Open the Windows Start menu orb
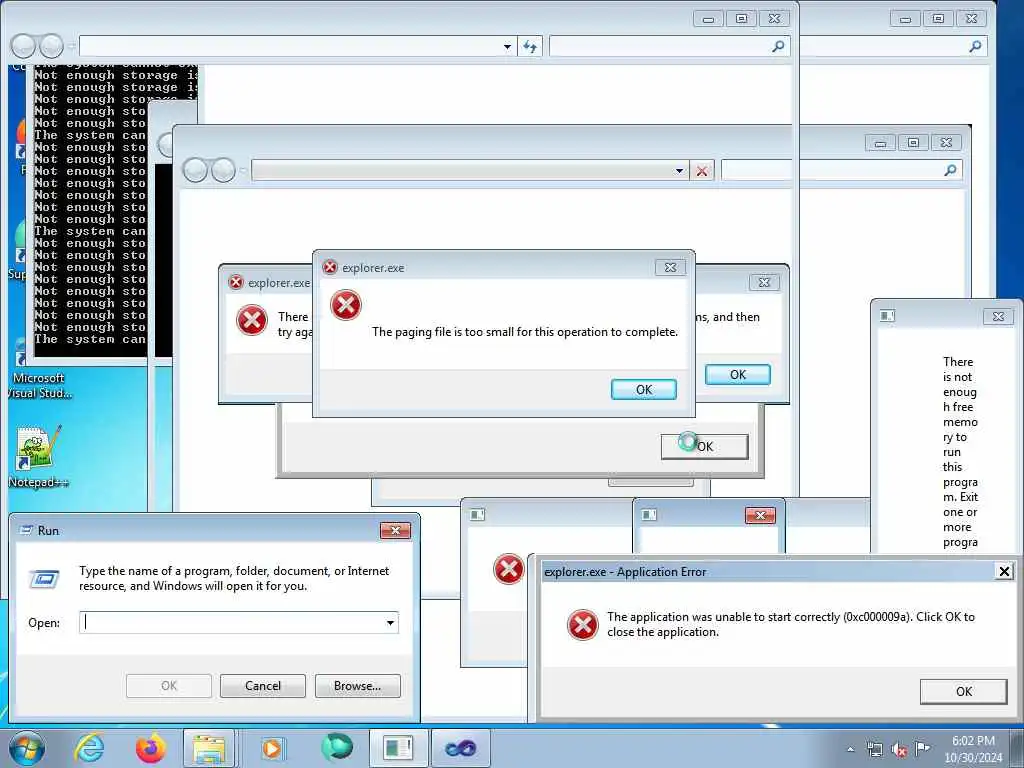Screen dimensions: 1024x768 pos(27,748)
